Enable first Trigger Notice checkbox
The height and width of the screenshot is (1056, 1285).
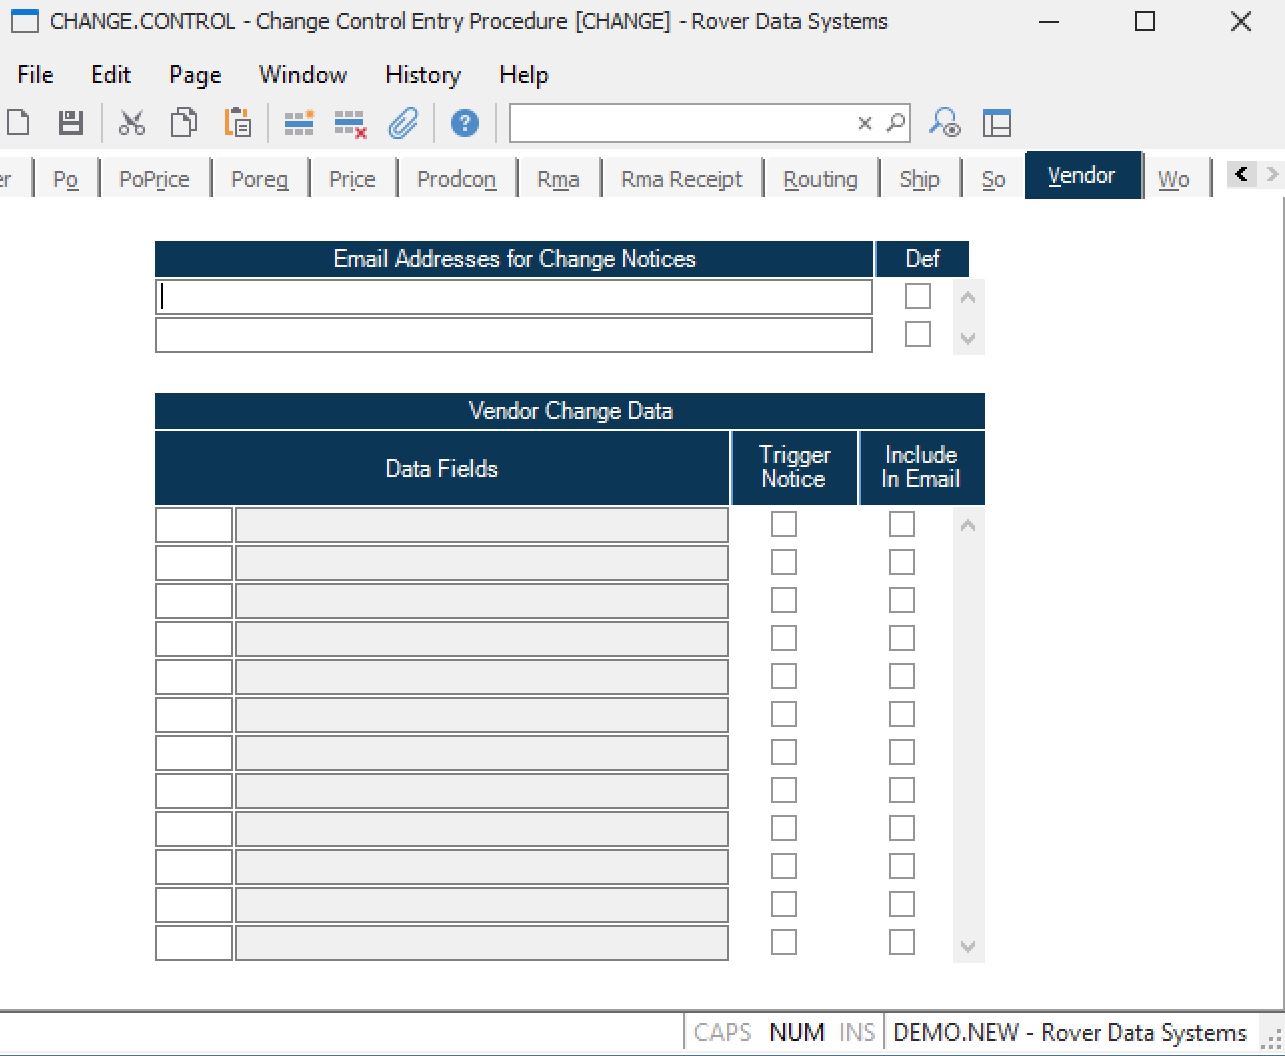(784, 524)
